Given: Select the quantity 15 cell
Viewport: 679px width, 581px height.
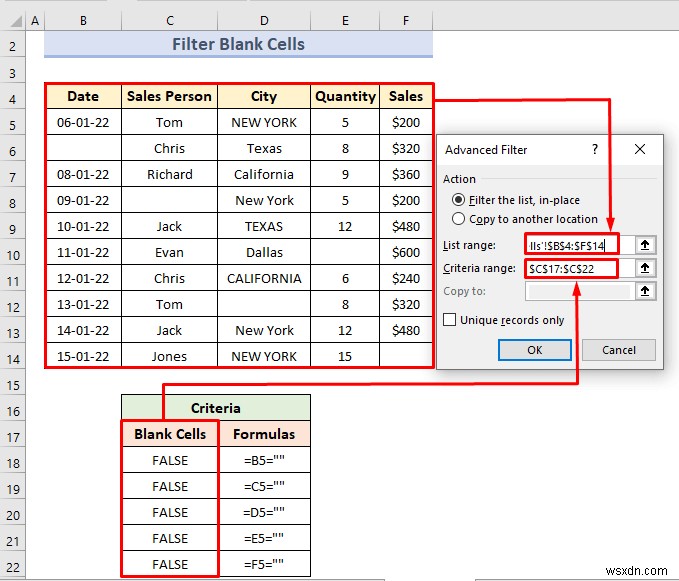Looking at the screenshot, I should 345,356.
